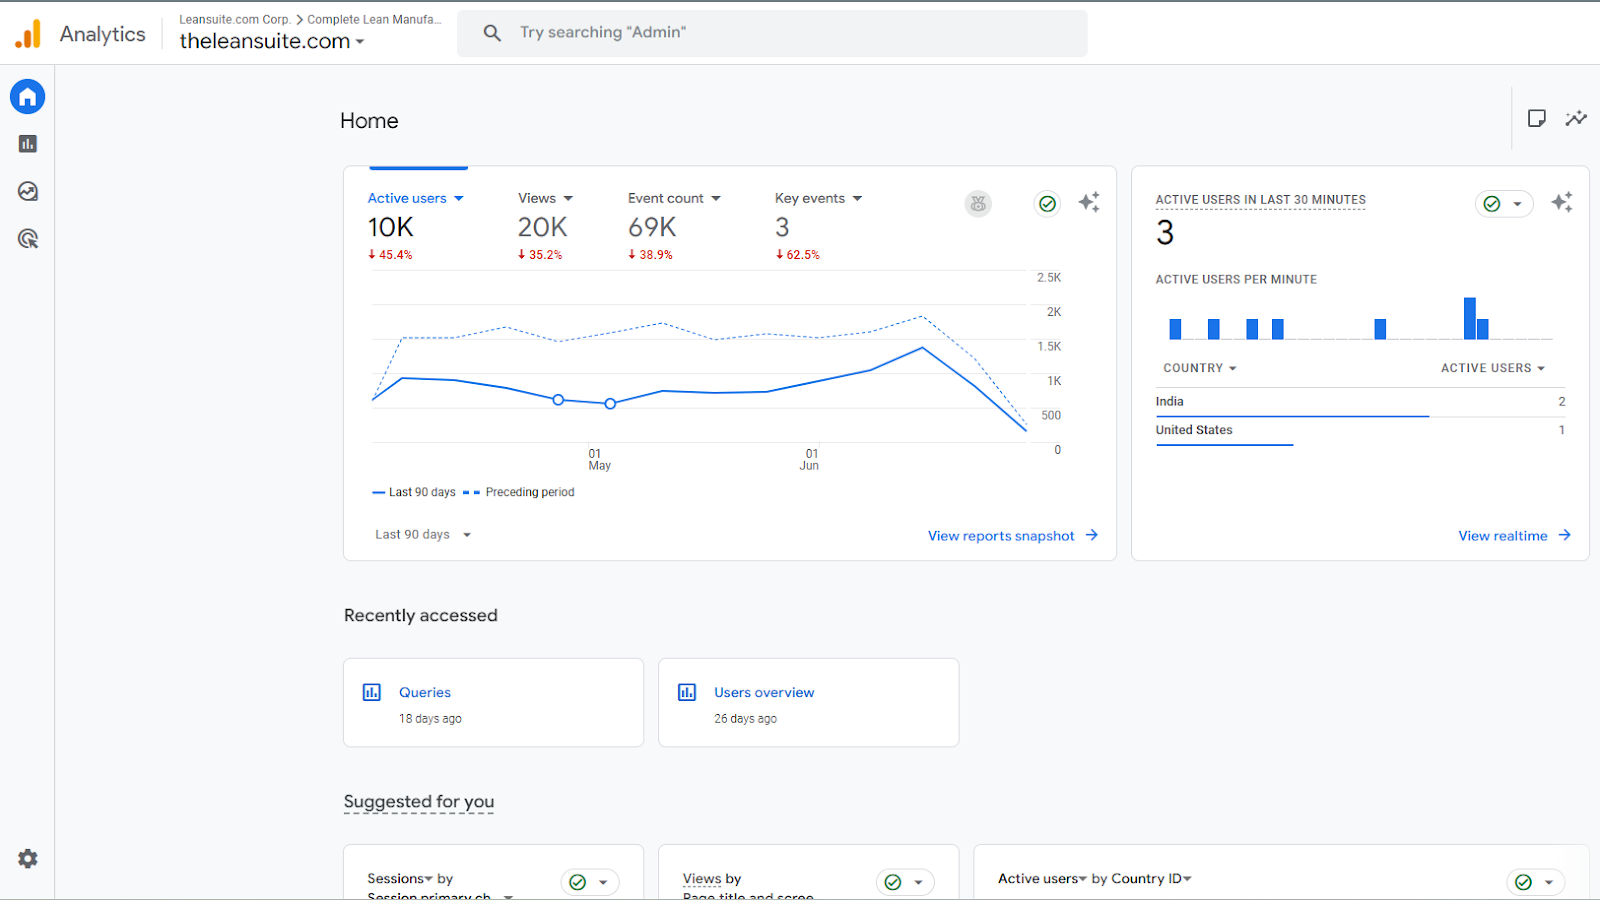Click the Active users in last 30 minutes heading
The width and height of the screenshot is (1600, 900).
1260,200
